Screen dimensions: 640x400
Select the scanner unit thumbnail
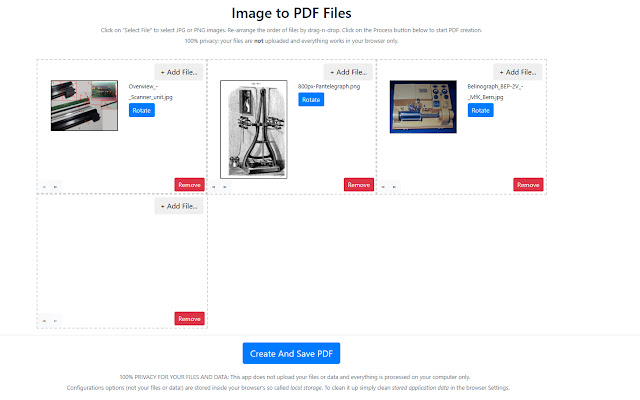[x=85, y=105]
